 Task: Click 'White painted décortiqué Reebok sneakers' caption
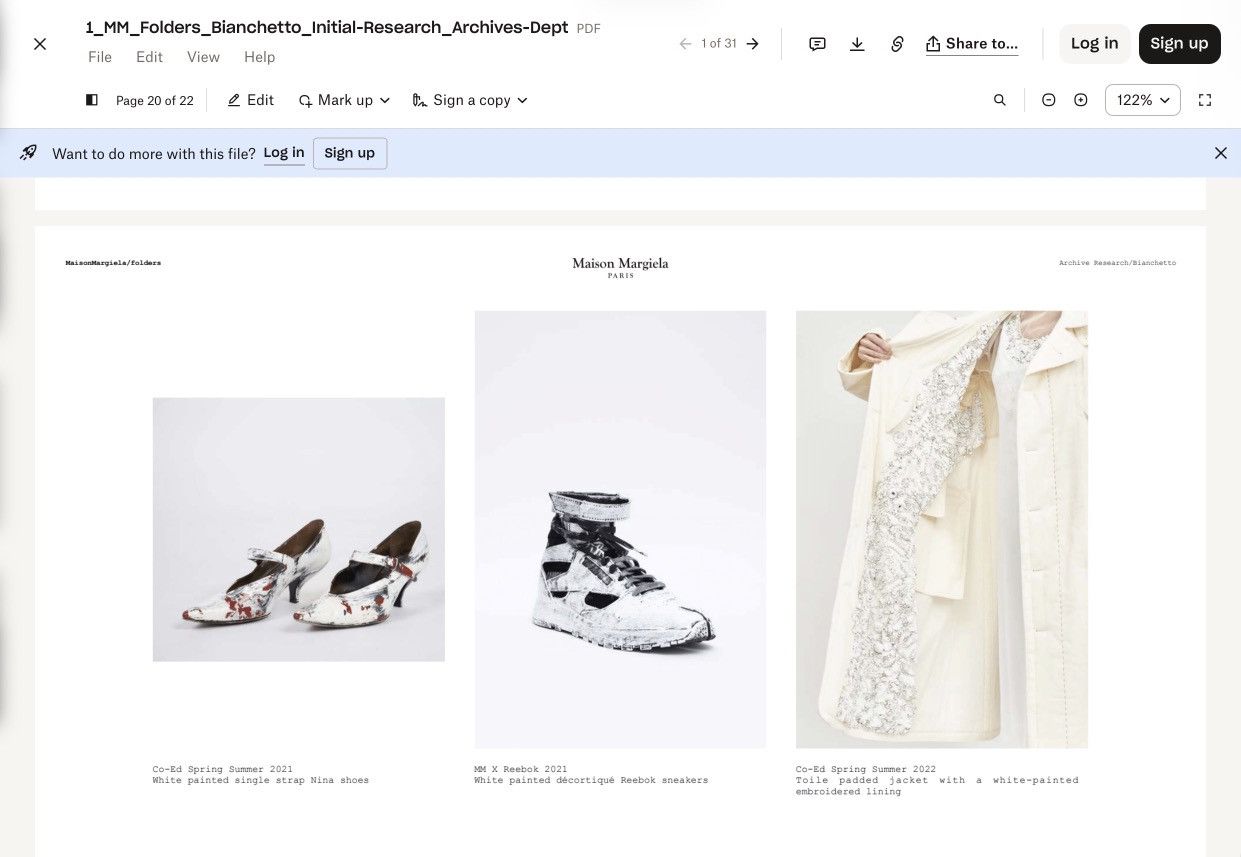click(x=591, y=780)
